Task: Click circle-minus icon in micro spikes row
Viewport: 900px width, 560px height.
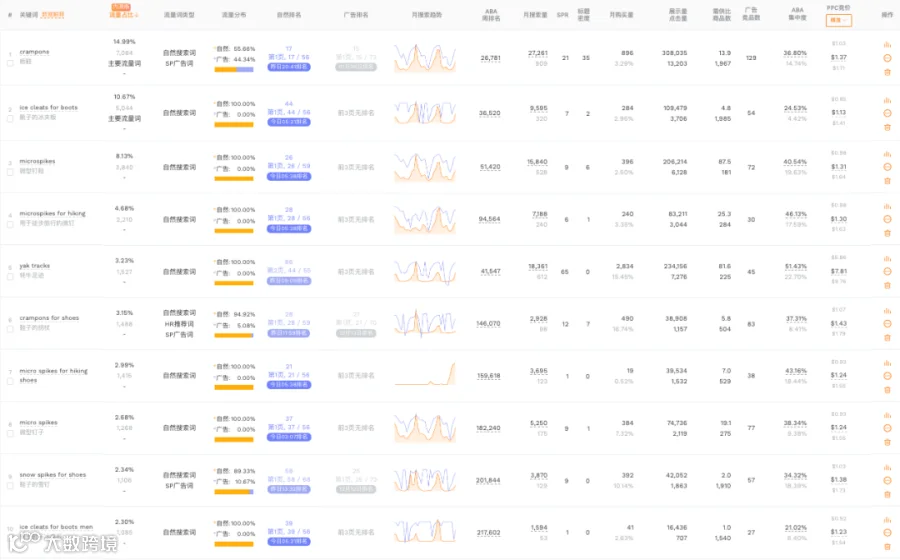Action: click(x=887, y=428)
